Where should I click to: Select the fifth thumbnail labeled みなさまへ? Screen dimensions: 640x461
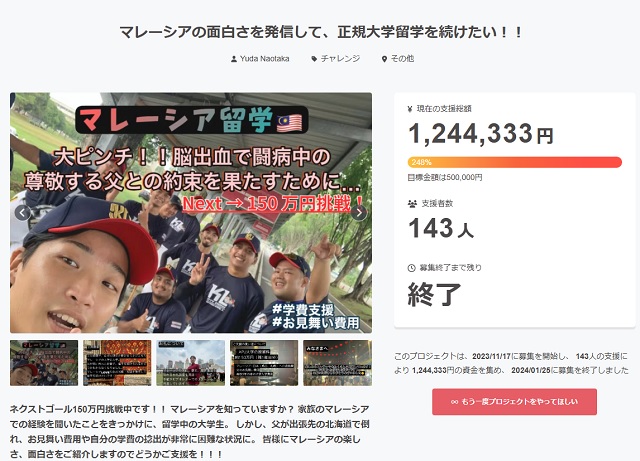338,363
